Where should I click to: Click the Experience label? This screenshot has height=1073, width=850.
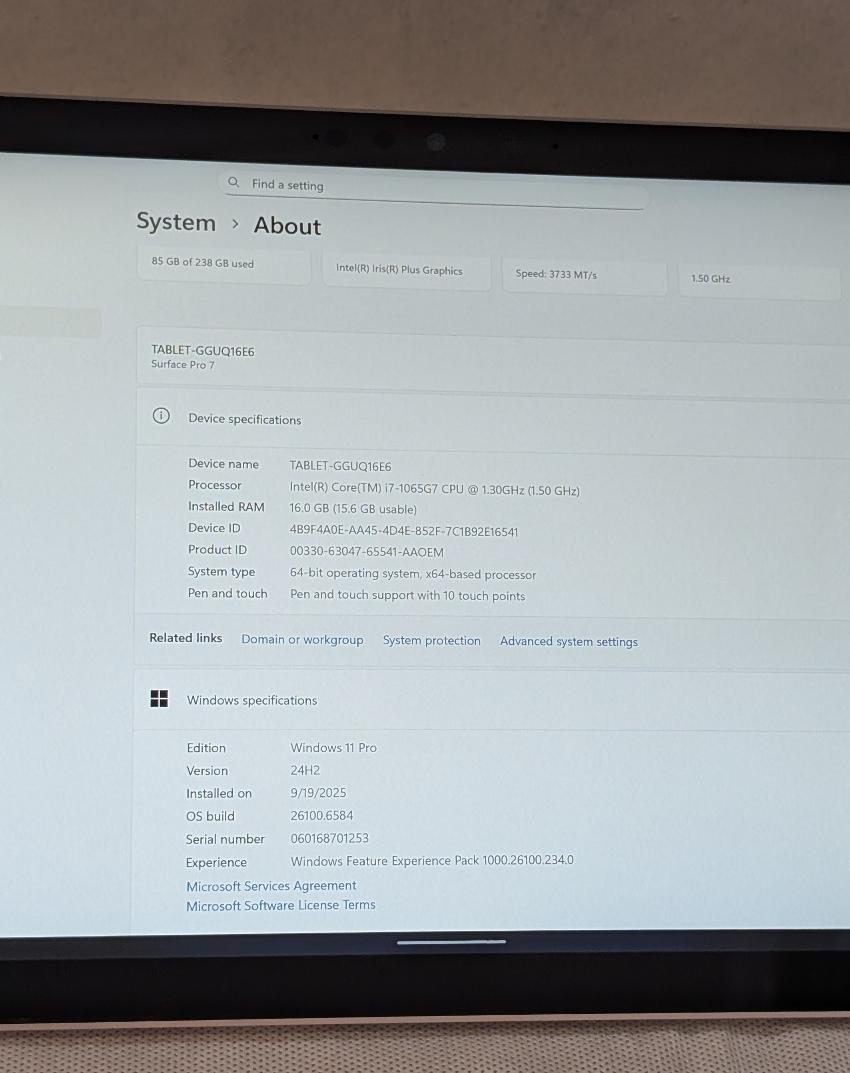pyautogui.click(x=216, y=862)
